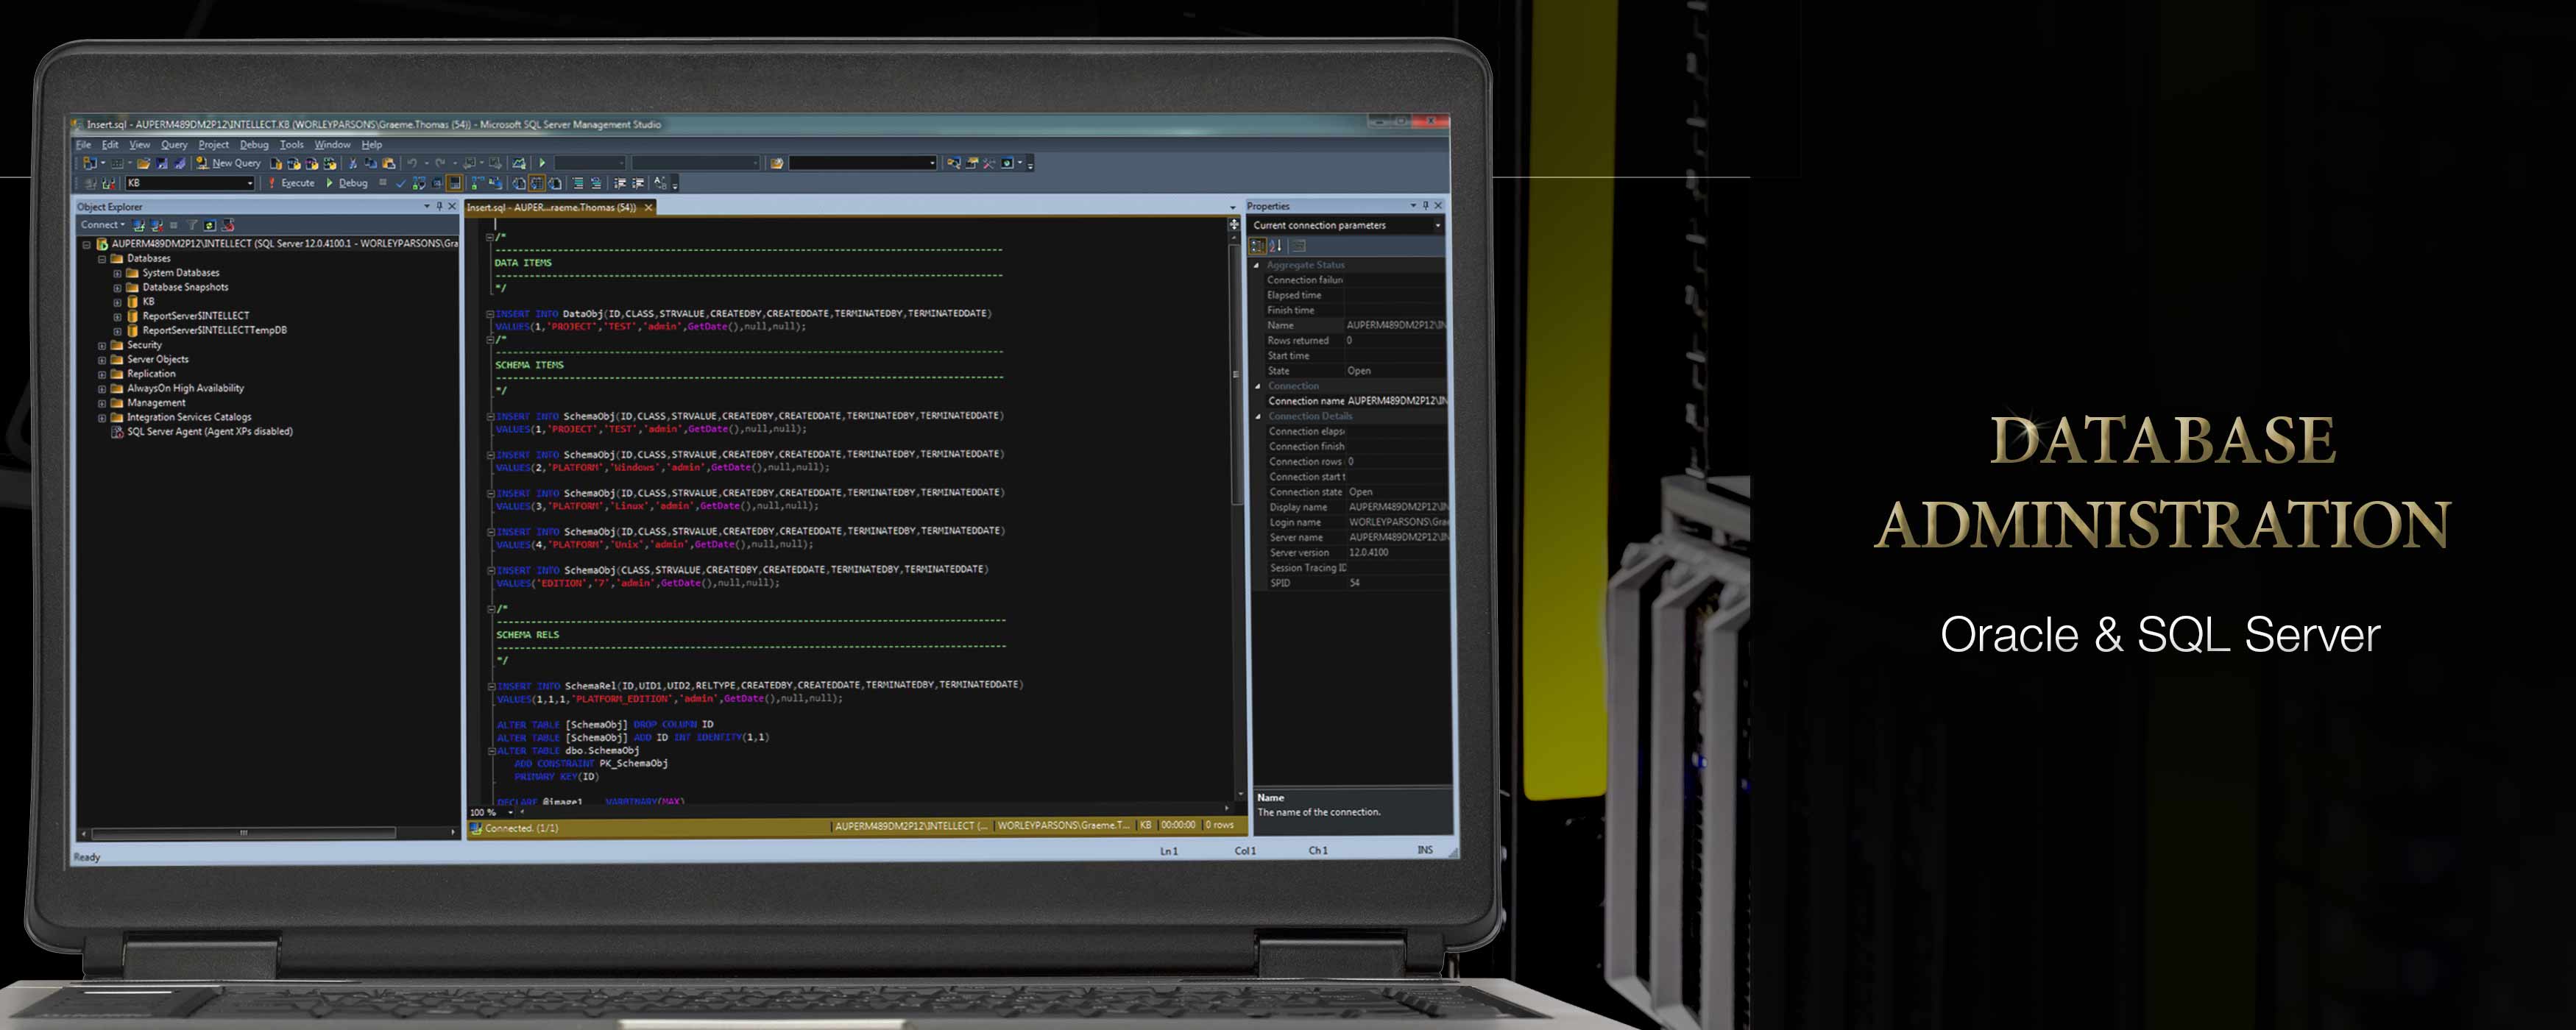2576x1030 pixels.
Task: Select AlwaysOn High Availability folder
Action: 185,388
